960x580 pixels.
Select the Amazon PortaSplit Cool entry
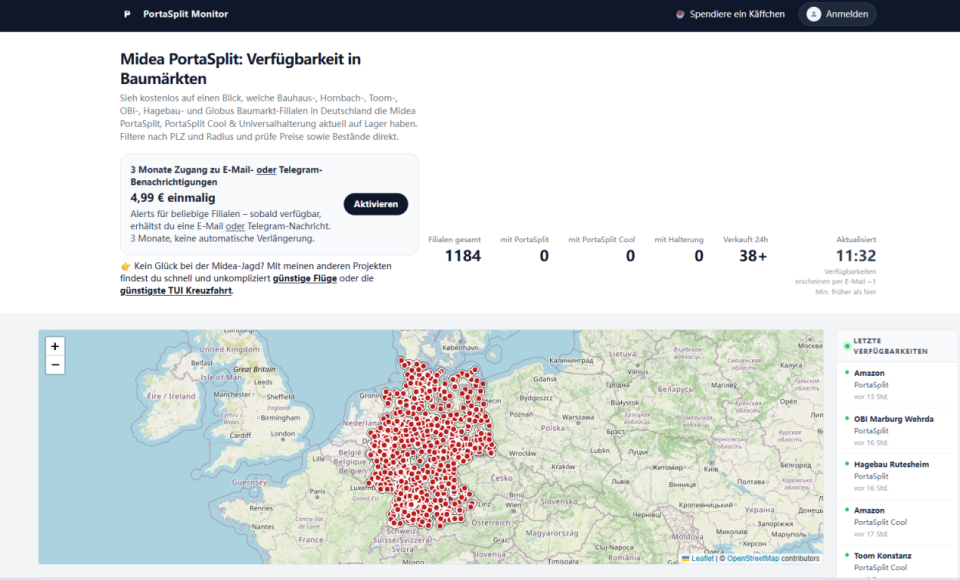coord(896,522)
